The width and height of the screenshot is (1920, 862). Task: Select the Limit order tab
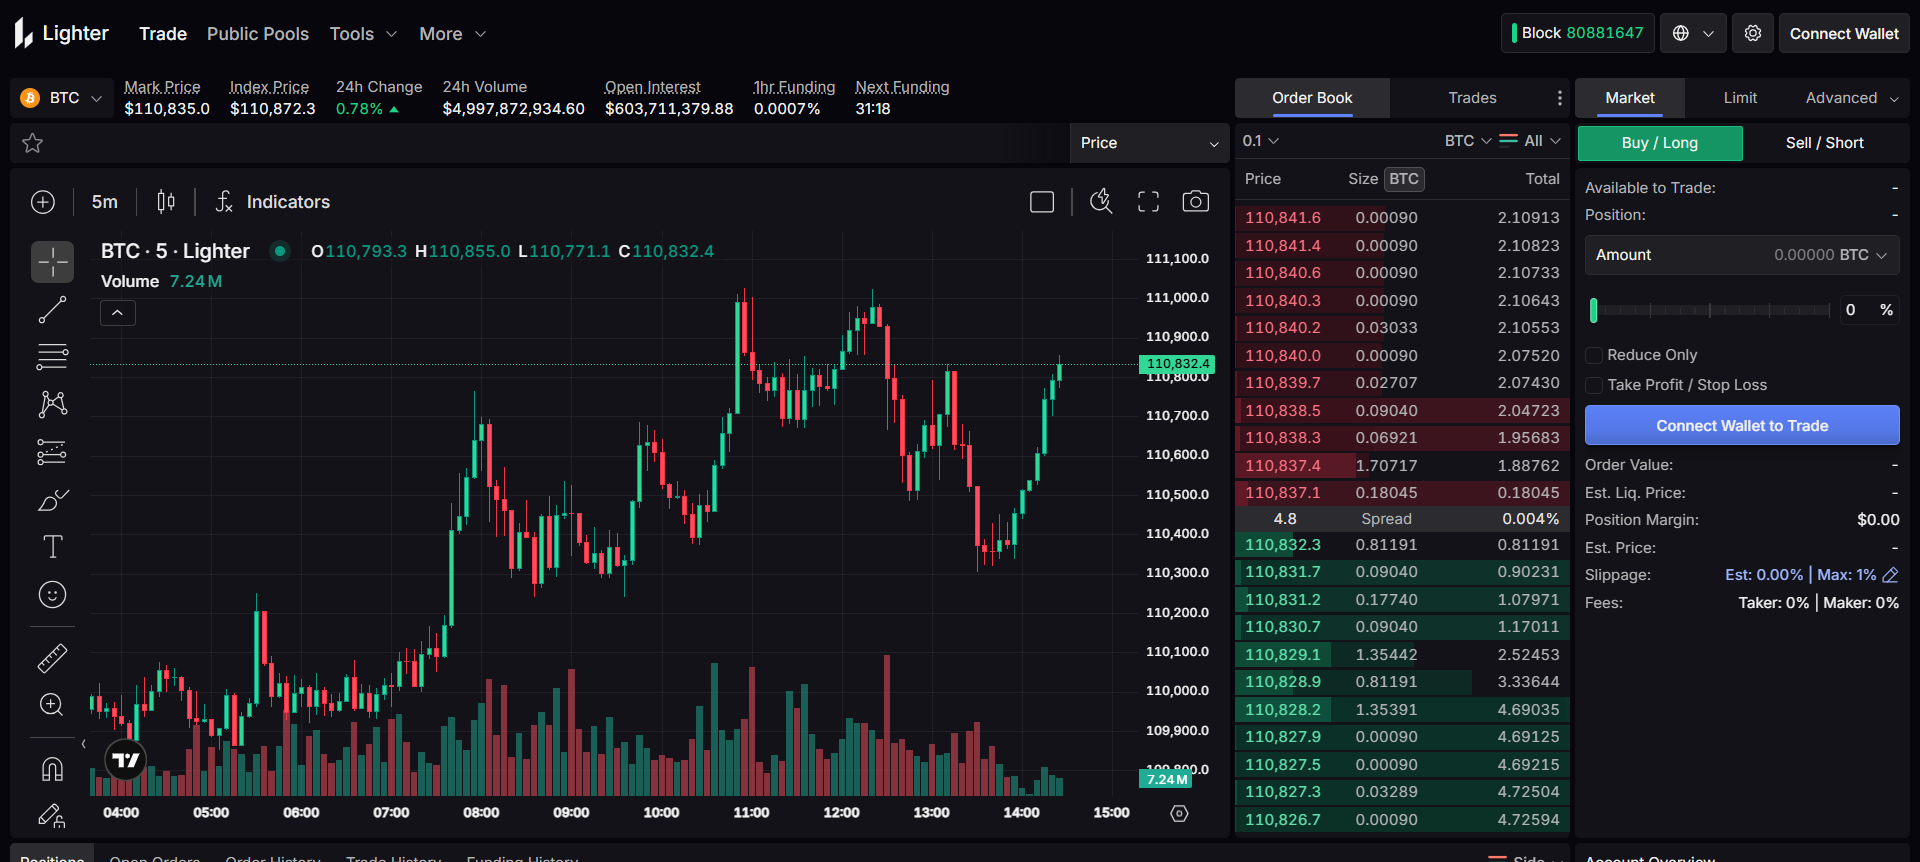(x=1740, y=98)
